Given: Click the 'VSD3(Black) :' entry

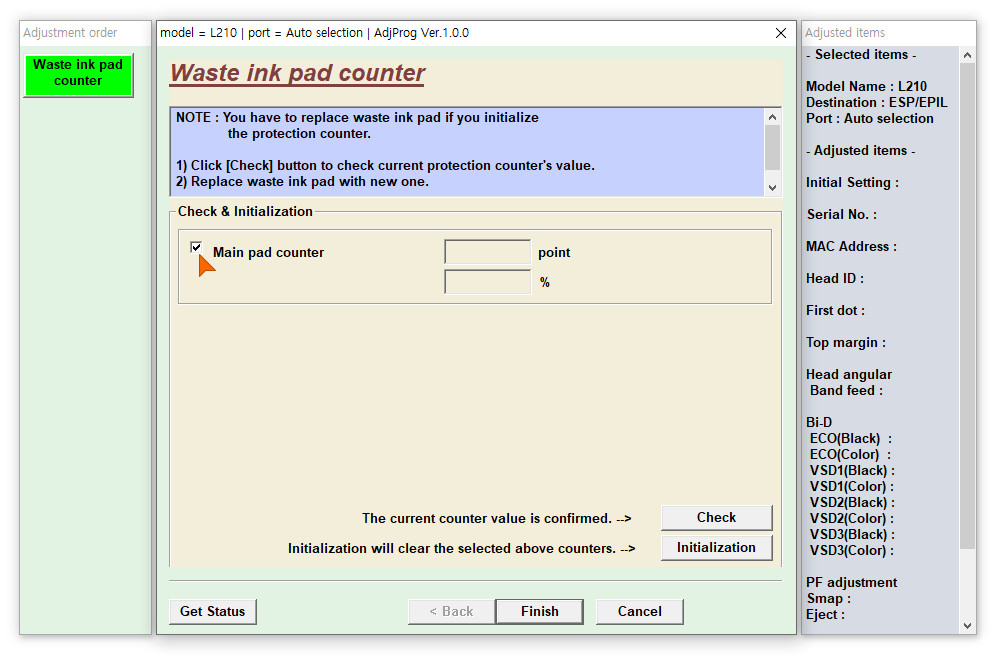Looking at the screenshot, I should (852, 534).
